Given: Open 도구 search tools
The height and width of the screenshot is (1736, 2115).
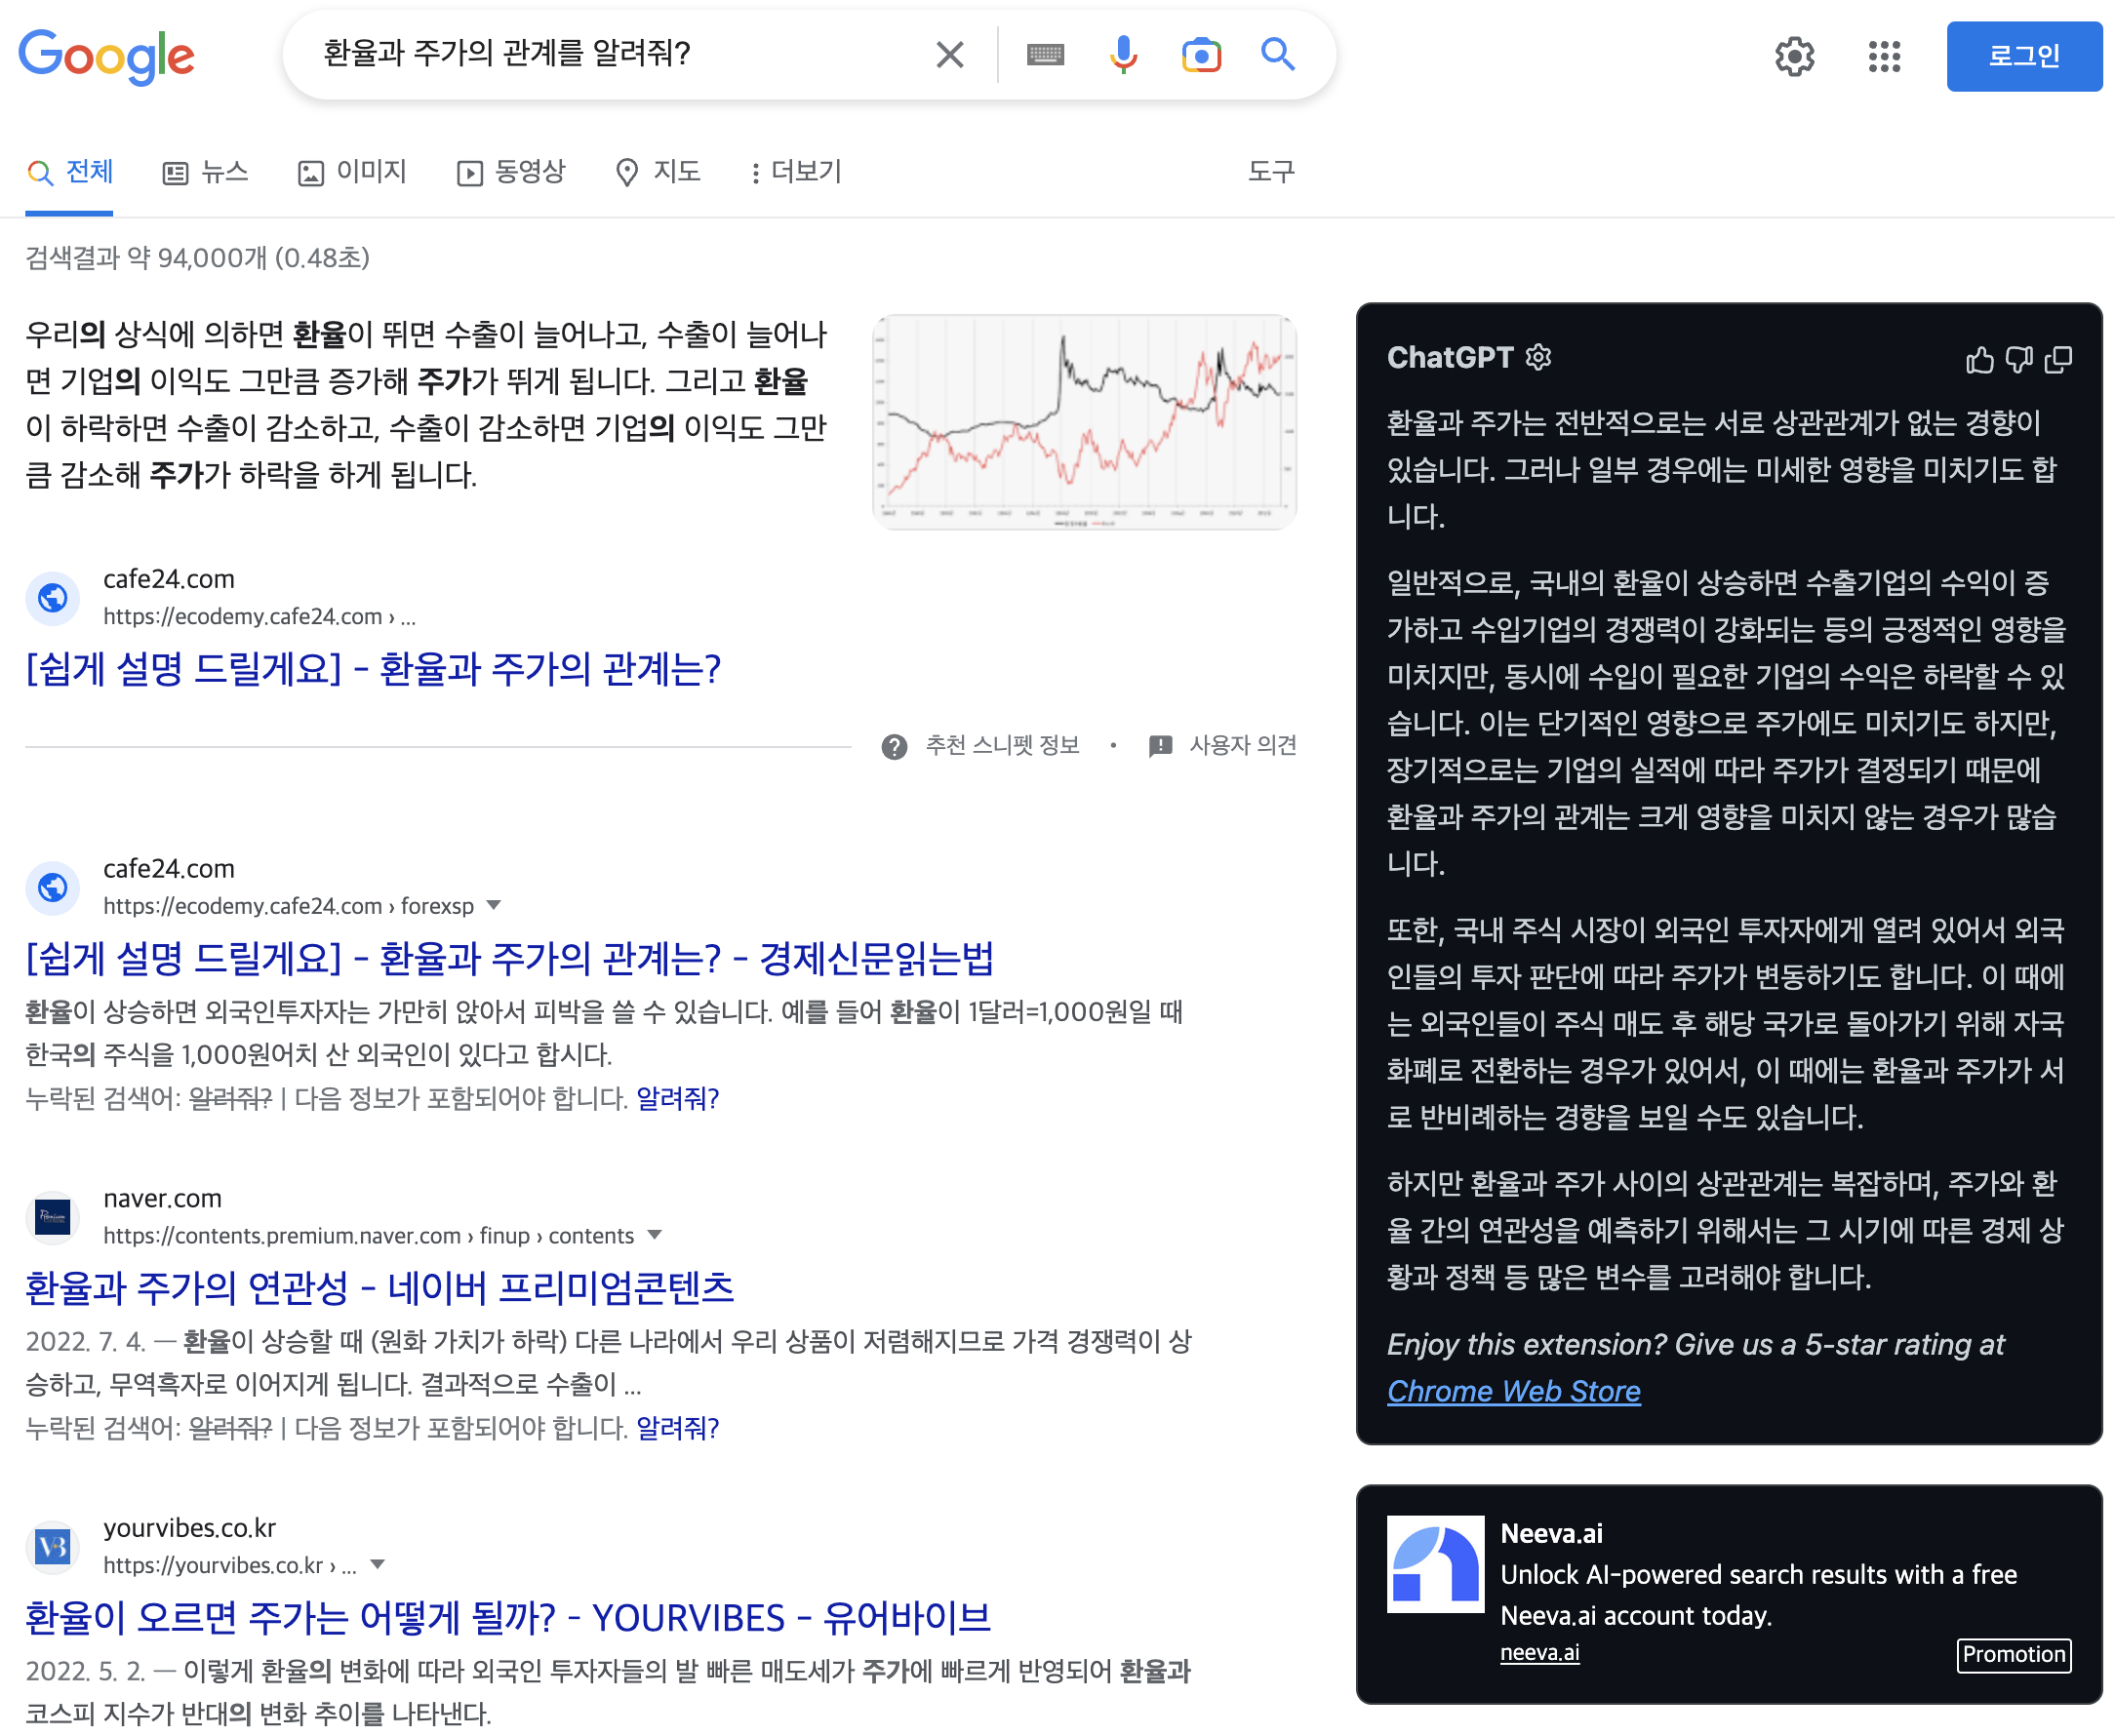Looking at the screenshot, I should [1270, 172].
